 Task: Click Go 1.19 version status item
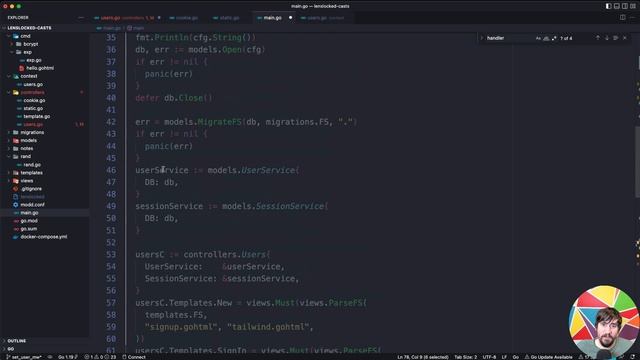click(x=67, y=357)
